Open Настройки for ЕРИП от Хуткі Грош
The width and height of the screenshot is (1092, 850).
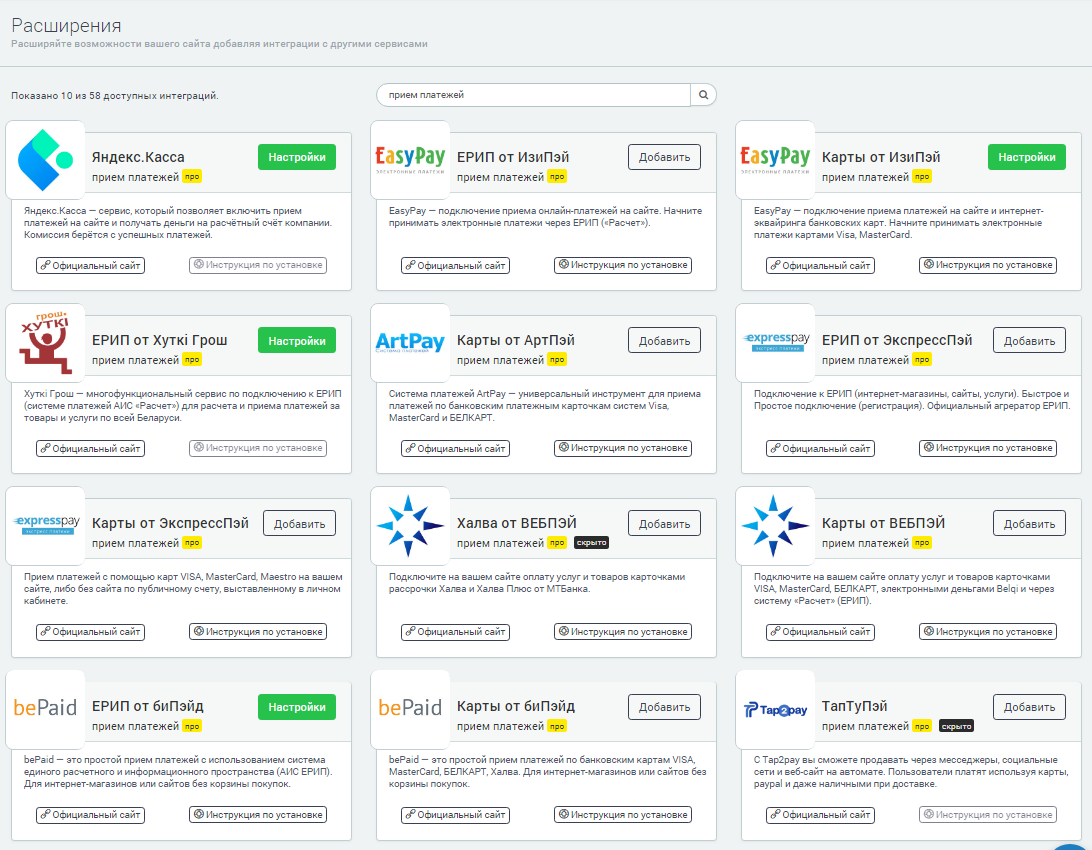[x=297, y=340]
